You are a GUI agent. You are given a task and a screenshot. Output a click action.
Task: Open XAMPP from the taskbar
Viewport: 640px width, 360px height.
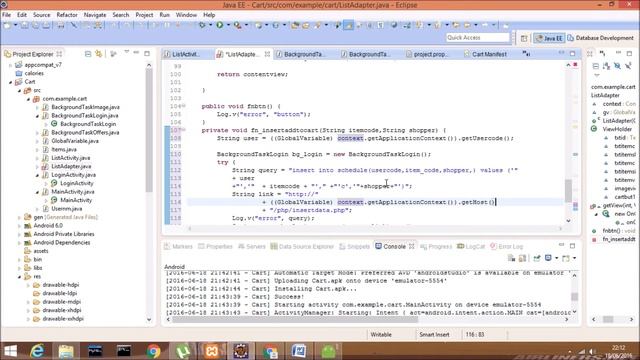tap(212, 351)
